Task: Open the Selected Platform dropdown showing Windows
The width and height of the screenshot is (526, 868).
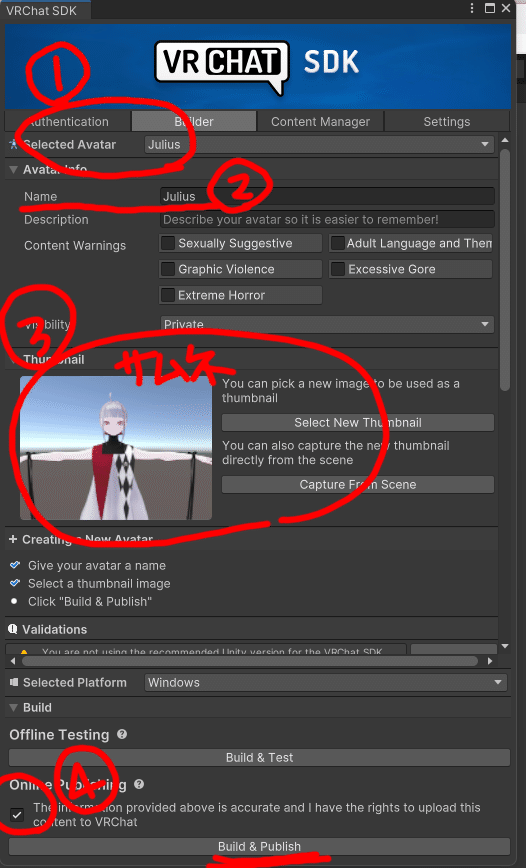Action: click(326, 683)
